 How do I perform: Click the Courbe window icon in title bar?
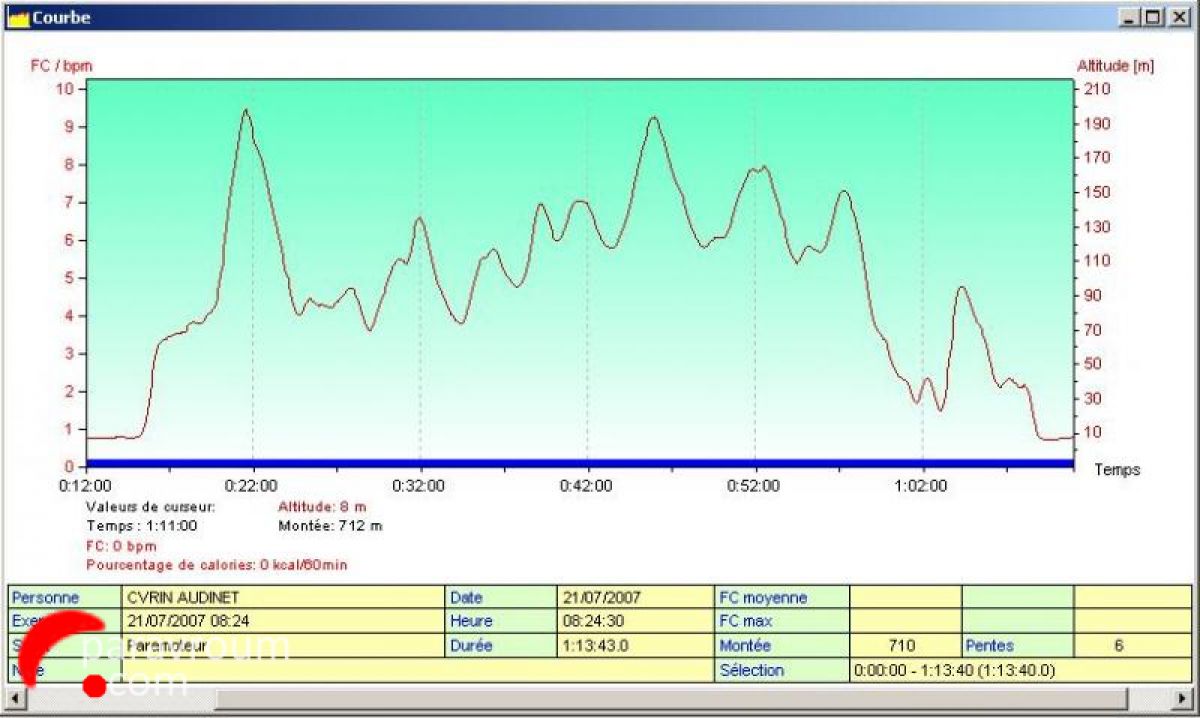pos(17,17)
